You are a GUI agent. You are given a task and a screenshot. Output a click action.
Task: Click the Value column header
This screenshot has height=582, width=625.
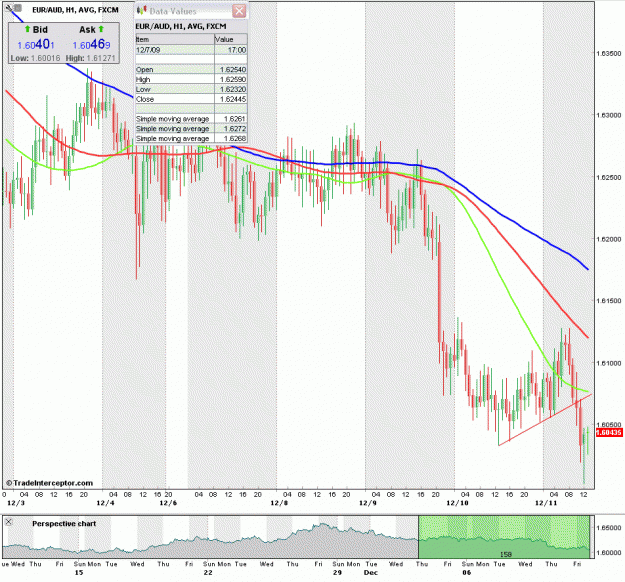pyautogui.click(x=231, y=39)
